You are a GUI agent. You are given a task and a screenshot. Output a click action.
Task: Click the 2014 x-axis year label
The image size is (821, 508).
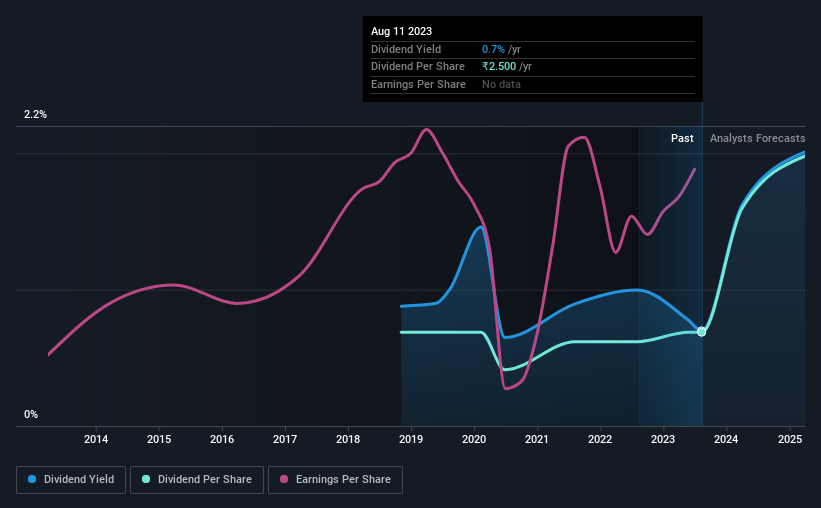(x=96, y=439)
